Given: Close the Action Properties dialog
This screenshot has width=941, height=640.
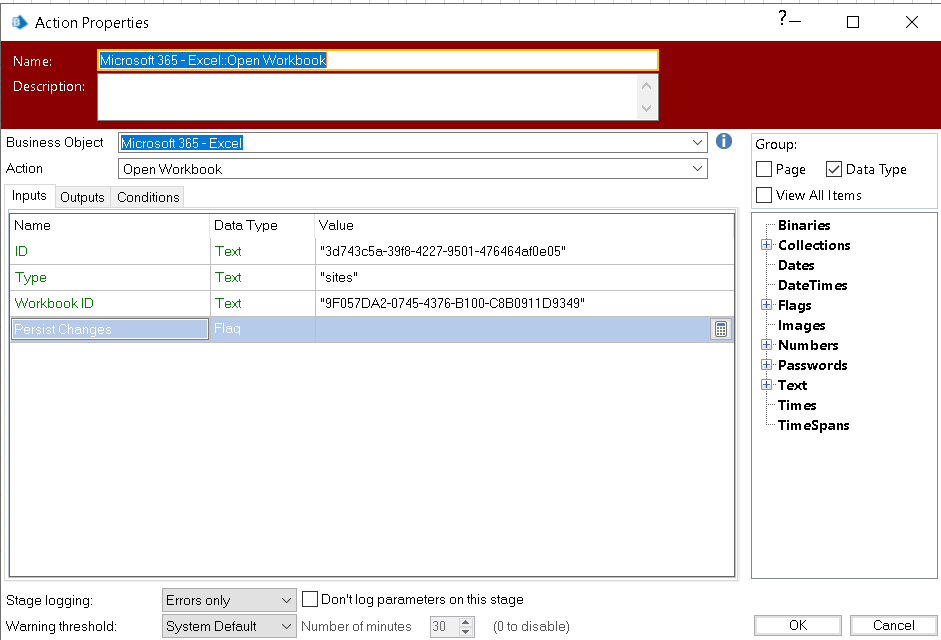Looking at the screenshot, I should coord(912,22).
